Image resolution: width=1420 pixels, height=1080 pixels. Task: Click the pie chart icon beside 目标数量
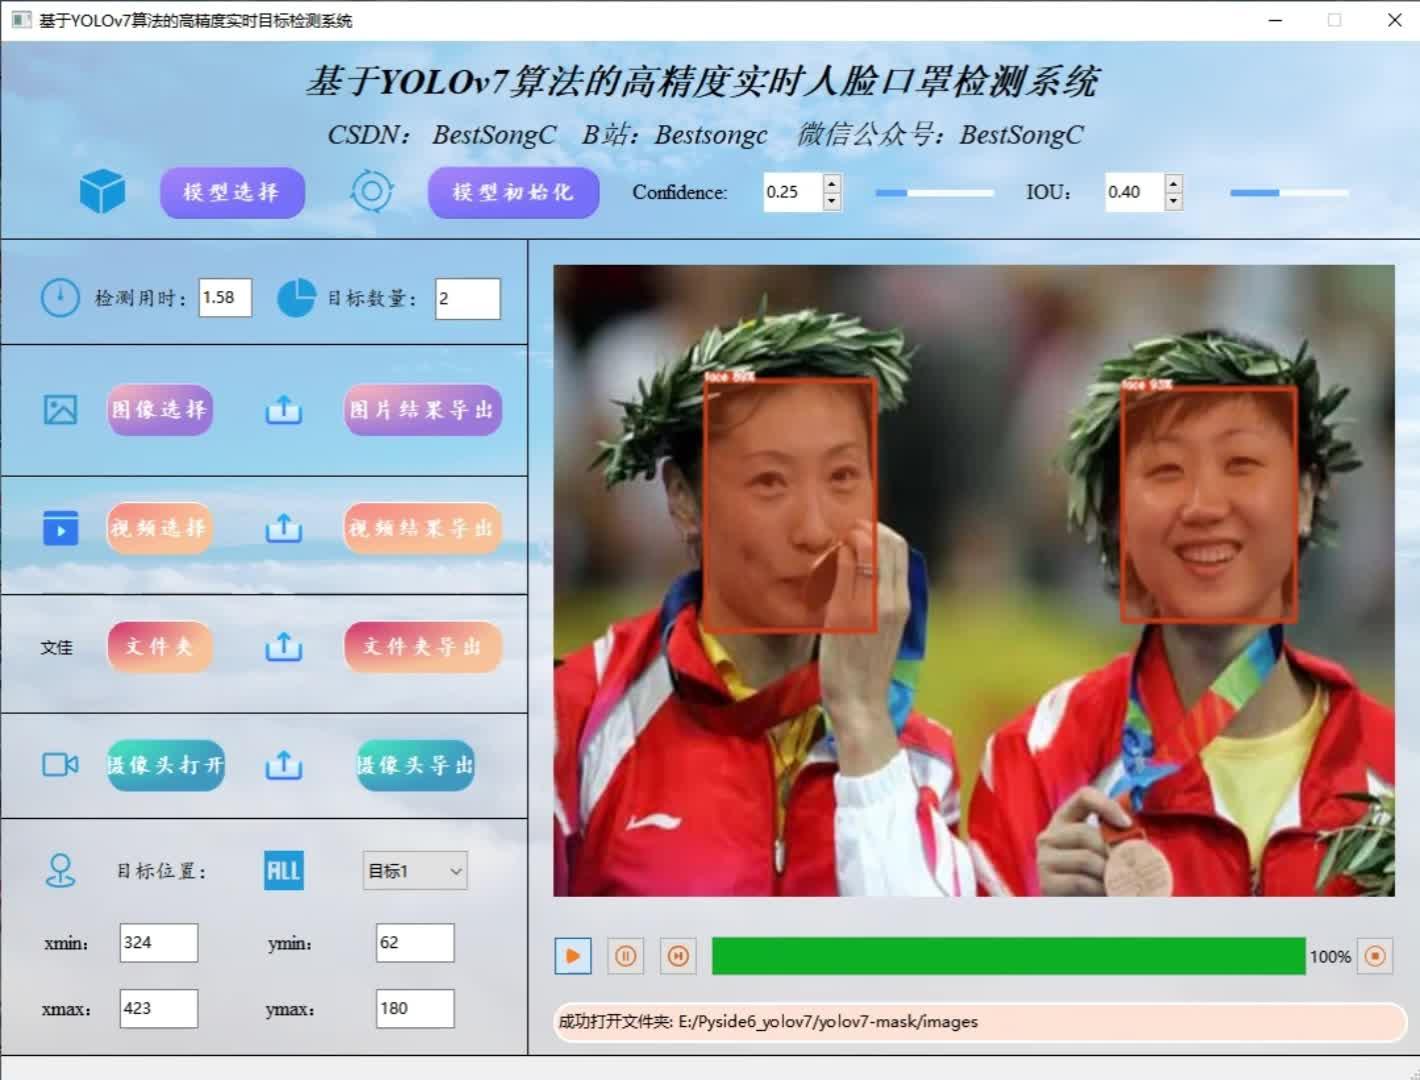click(296, 297)
